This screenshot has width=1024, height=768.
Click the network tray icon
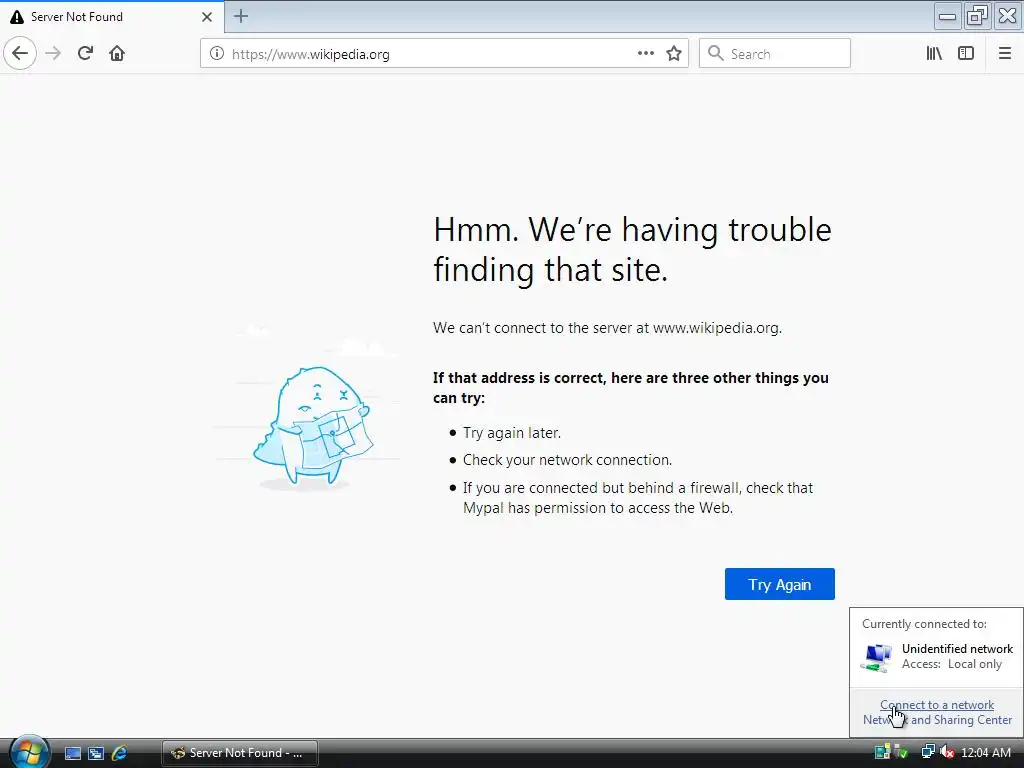tap(927, 752)
